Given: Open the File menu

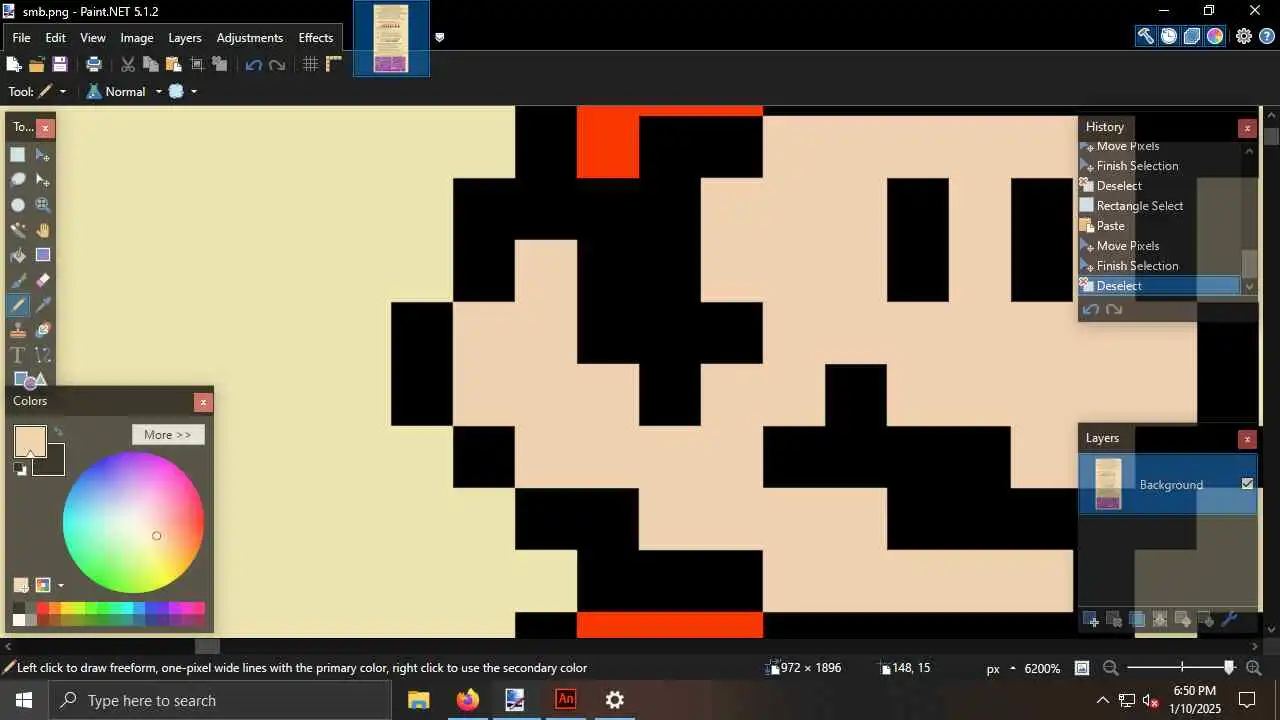Looking at the screenshot, I should (x=21, y=37).
